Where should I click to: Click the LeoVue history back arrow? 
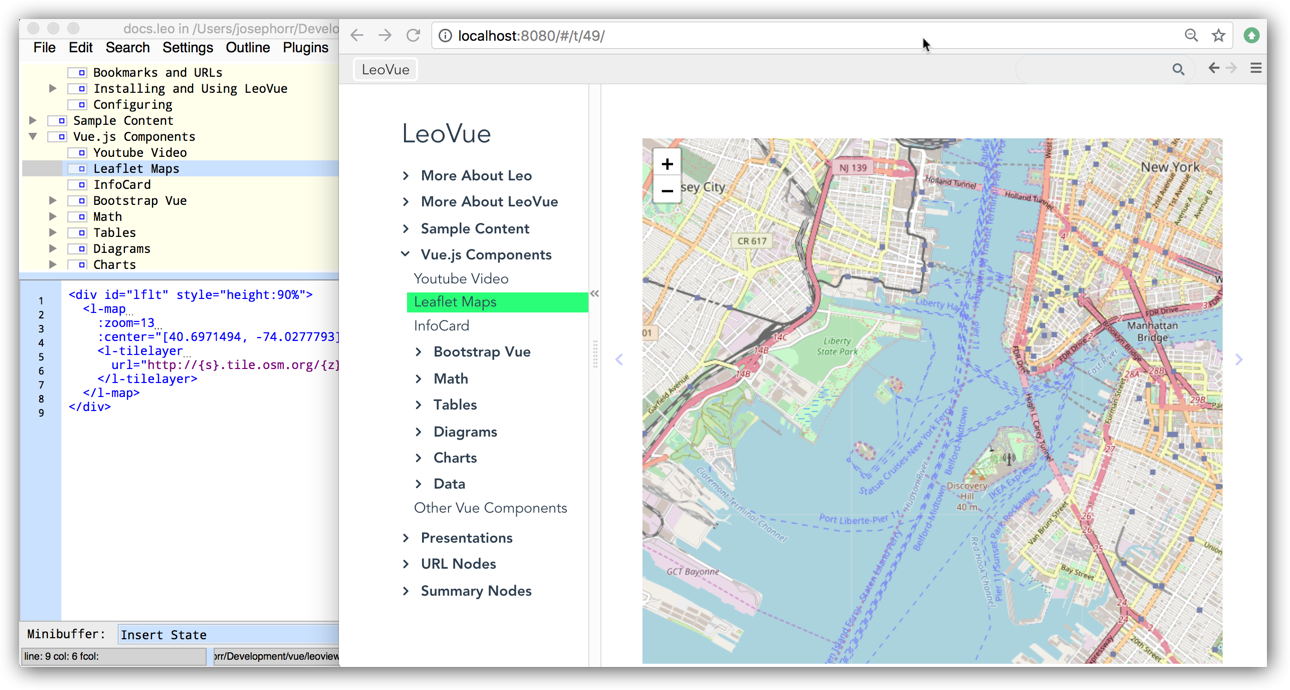(x=1214, y=68)
